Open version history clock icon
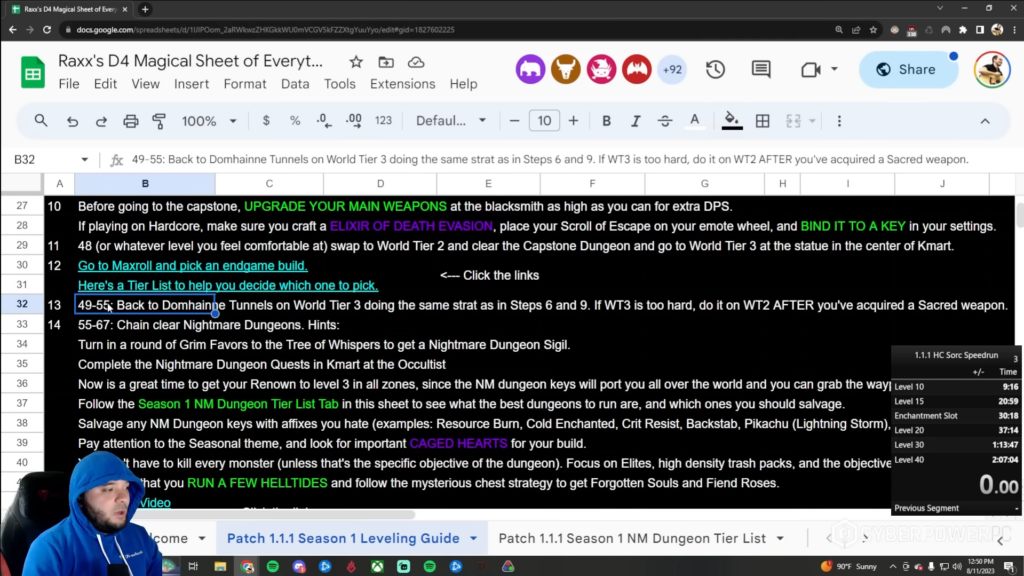Screen dimensions: 1024x576 (x=715, y=69)
